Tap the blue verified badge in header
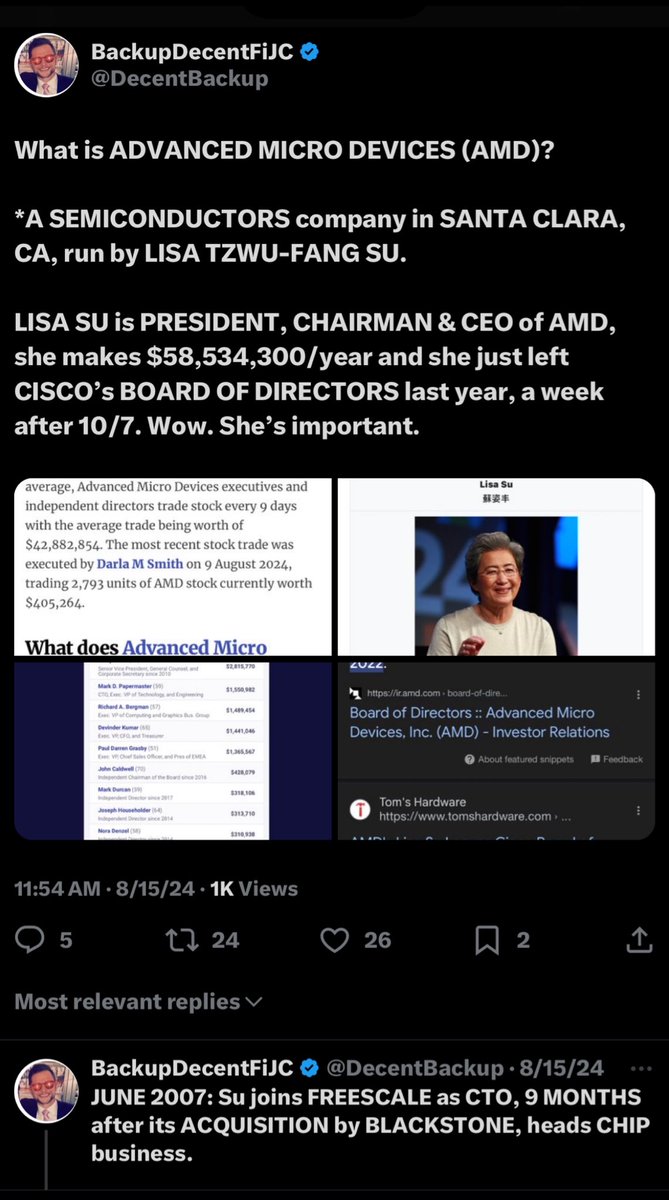 [311, 53]
